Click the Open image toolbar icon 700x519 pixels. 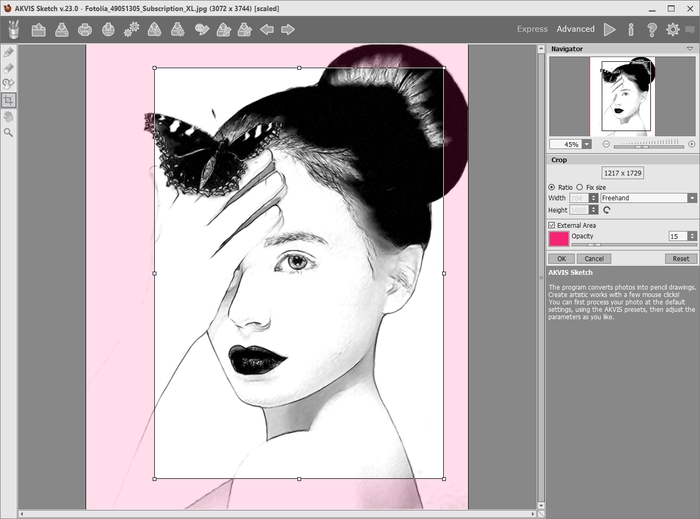click(38, 30)
